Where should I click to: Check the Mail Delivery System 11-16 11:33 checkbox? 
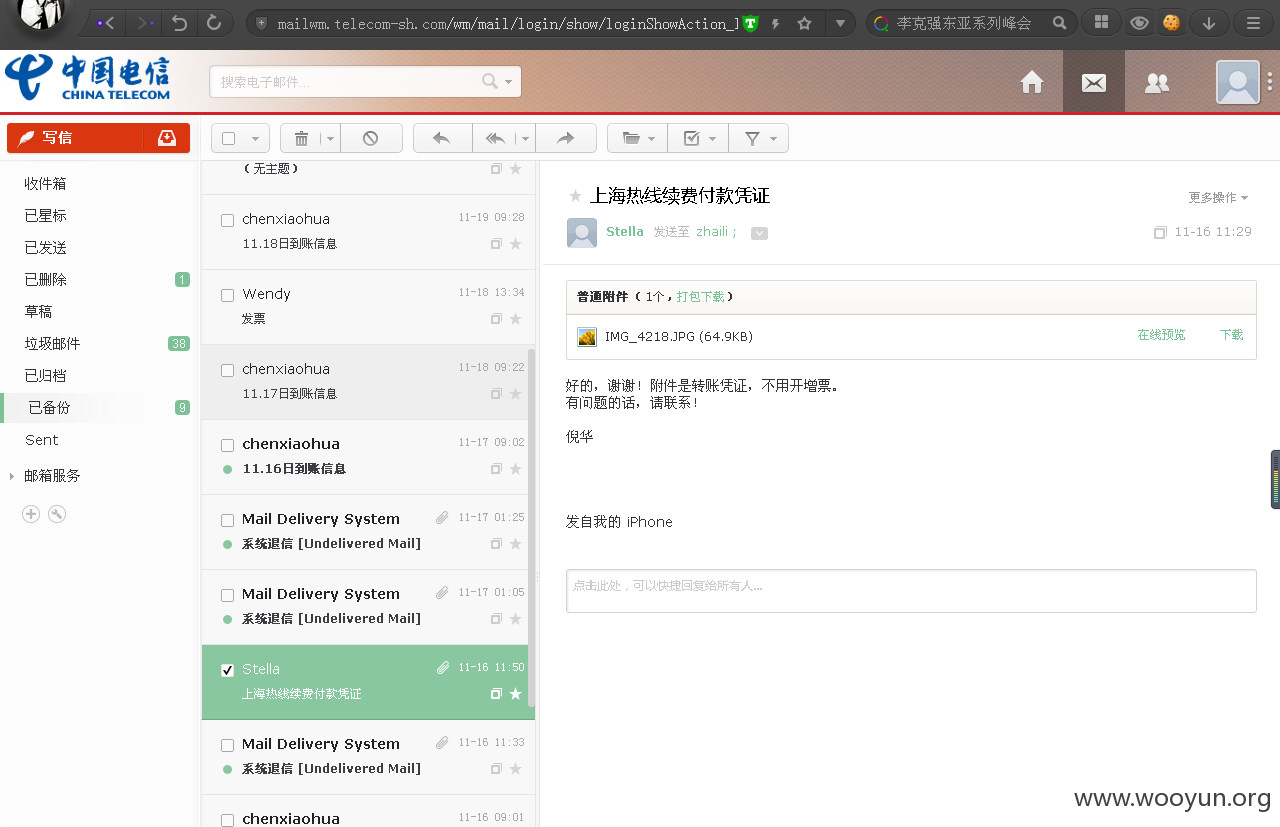228,745
